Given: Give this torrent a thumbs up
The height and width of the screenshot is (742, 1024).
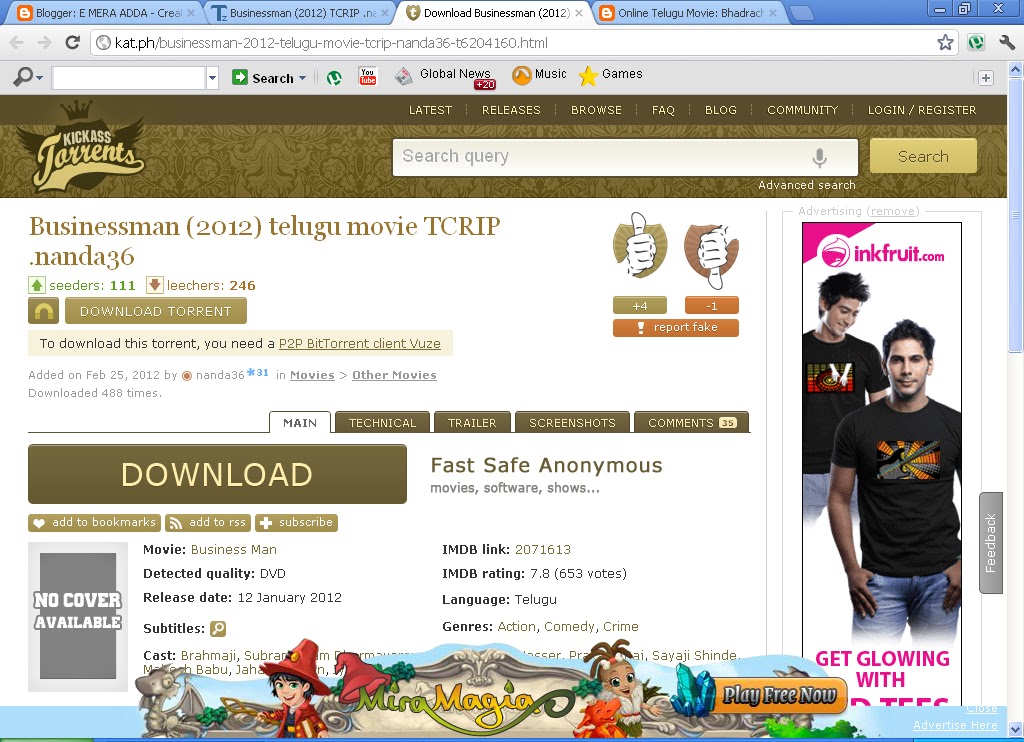Looking at the screenshot, I should [x=640, y=245].
